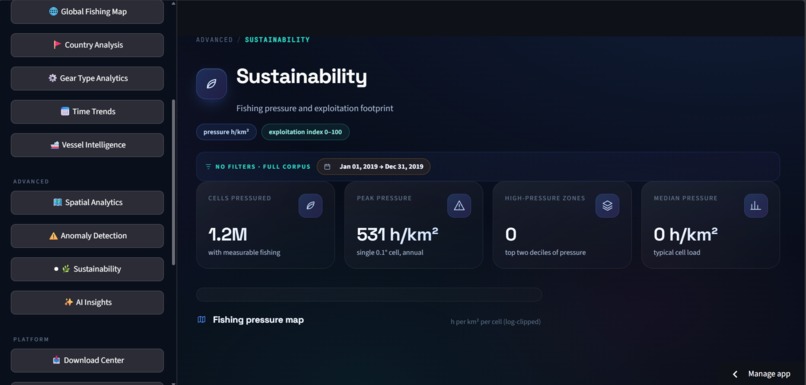806x385 pixels.
Task: Click the Fishing pressure map heading
Action: click(258, 320)
